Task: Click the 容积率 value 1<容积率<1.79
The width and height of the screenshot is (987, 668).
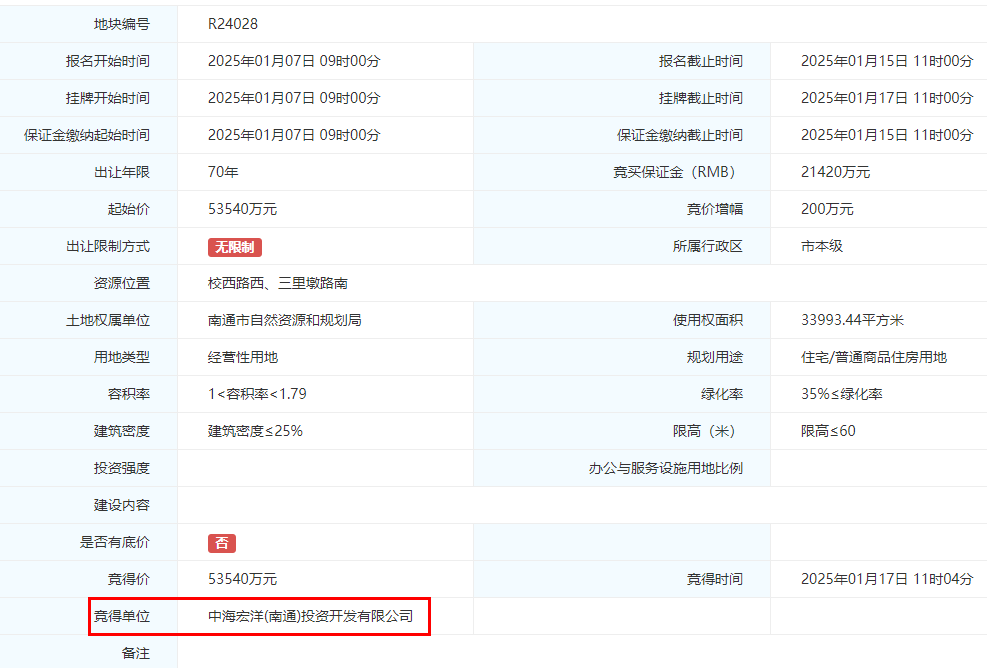Action: point(257,394)
